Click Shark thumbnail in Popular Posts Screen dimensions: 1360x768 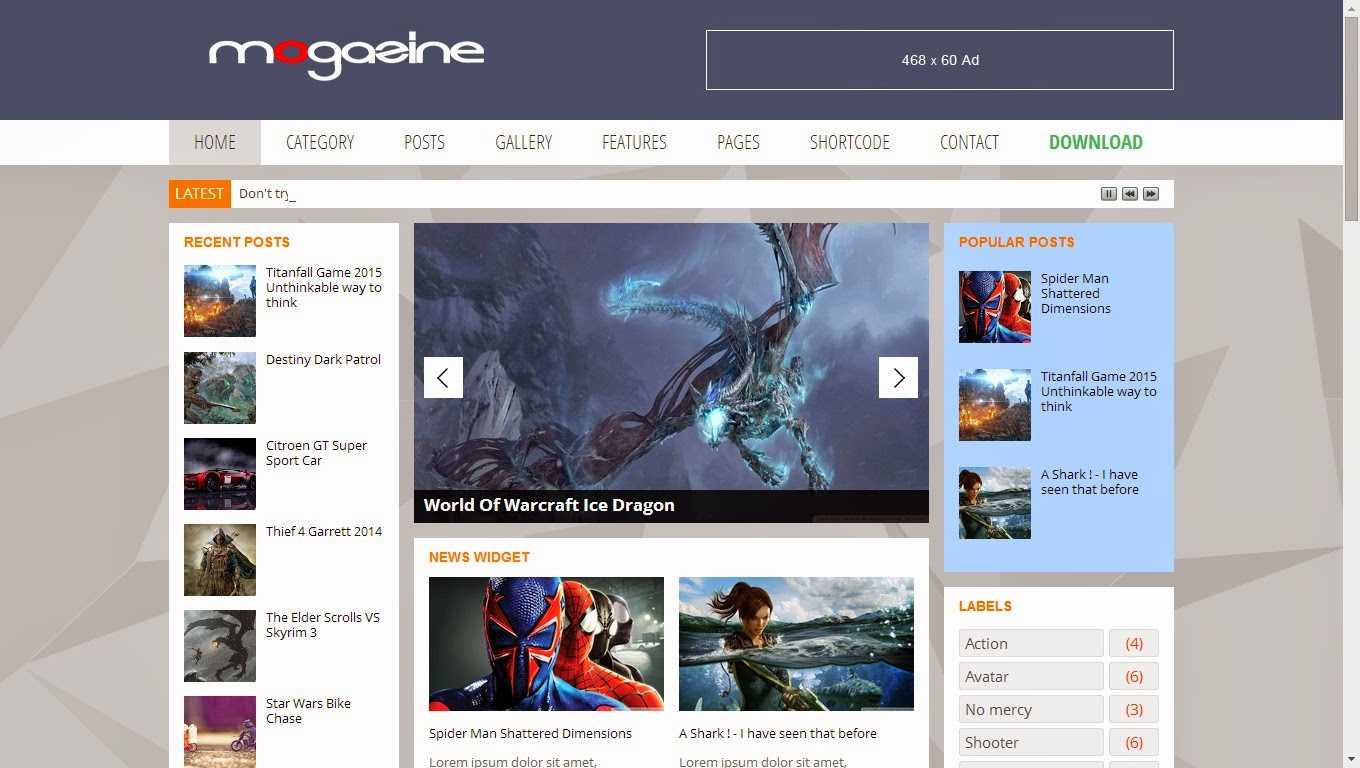pyautogui.click(x=995, y=503)
